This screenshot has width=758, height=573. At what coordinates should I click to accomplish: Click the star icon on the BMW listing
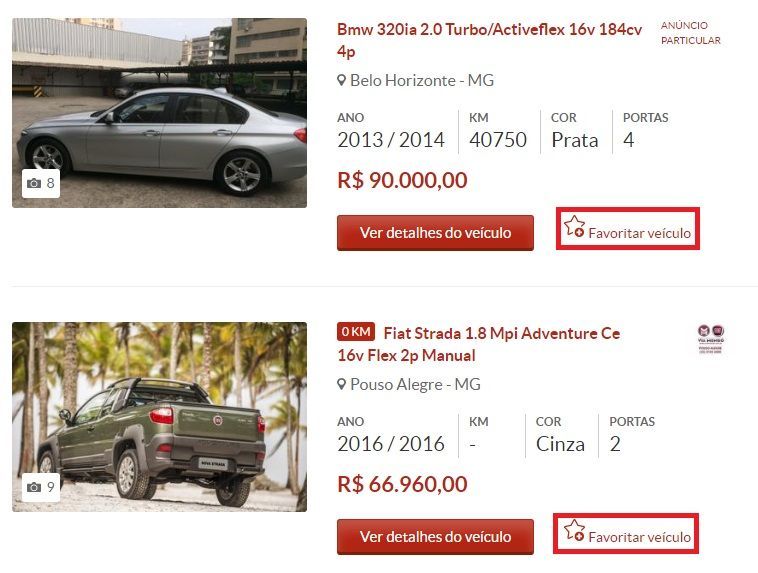point(574,226)
